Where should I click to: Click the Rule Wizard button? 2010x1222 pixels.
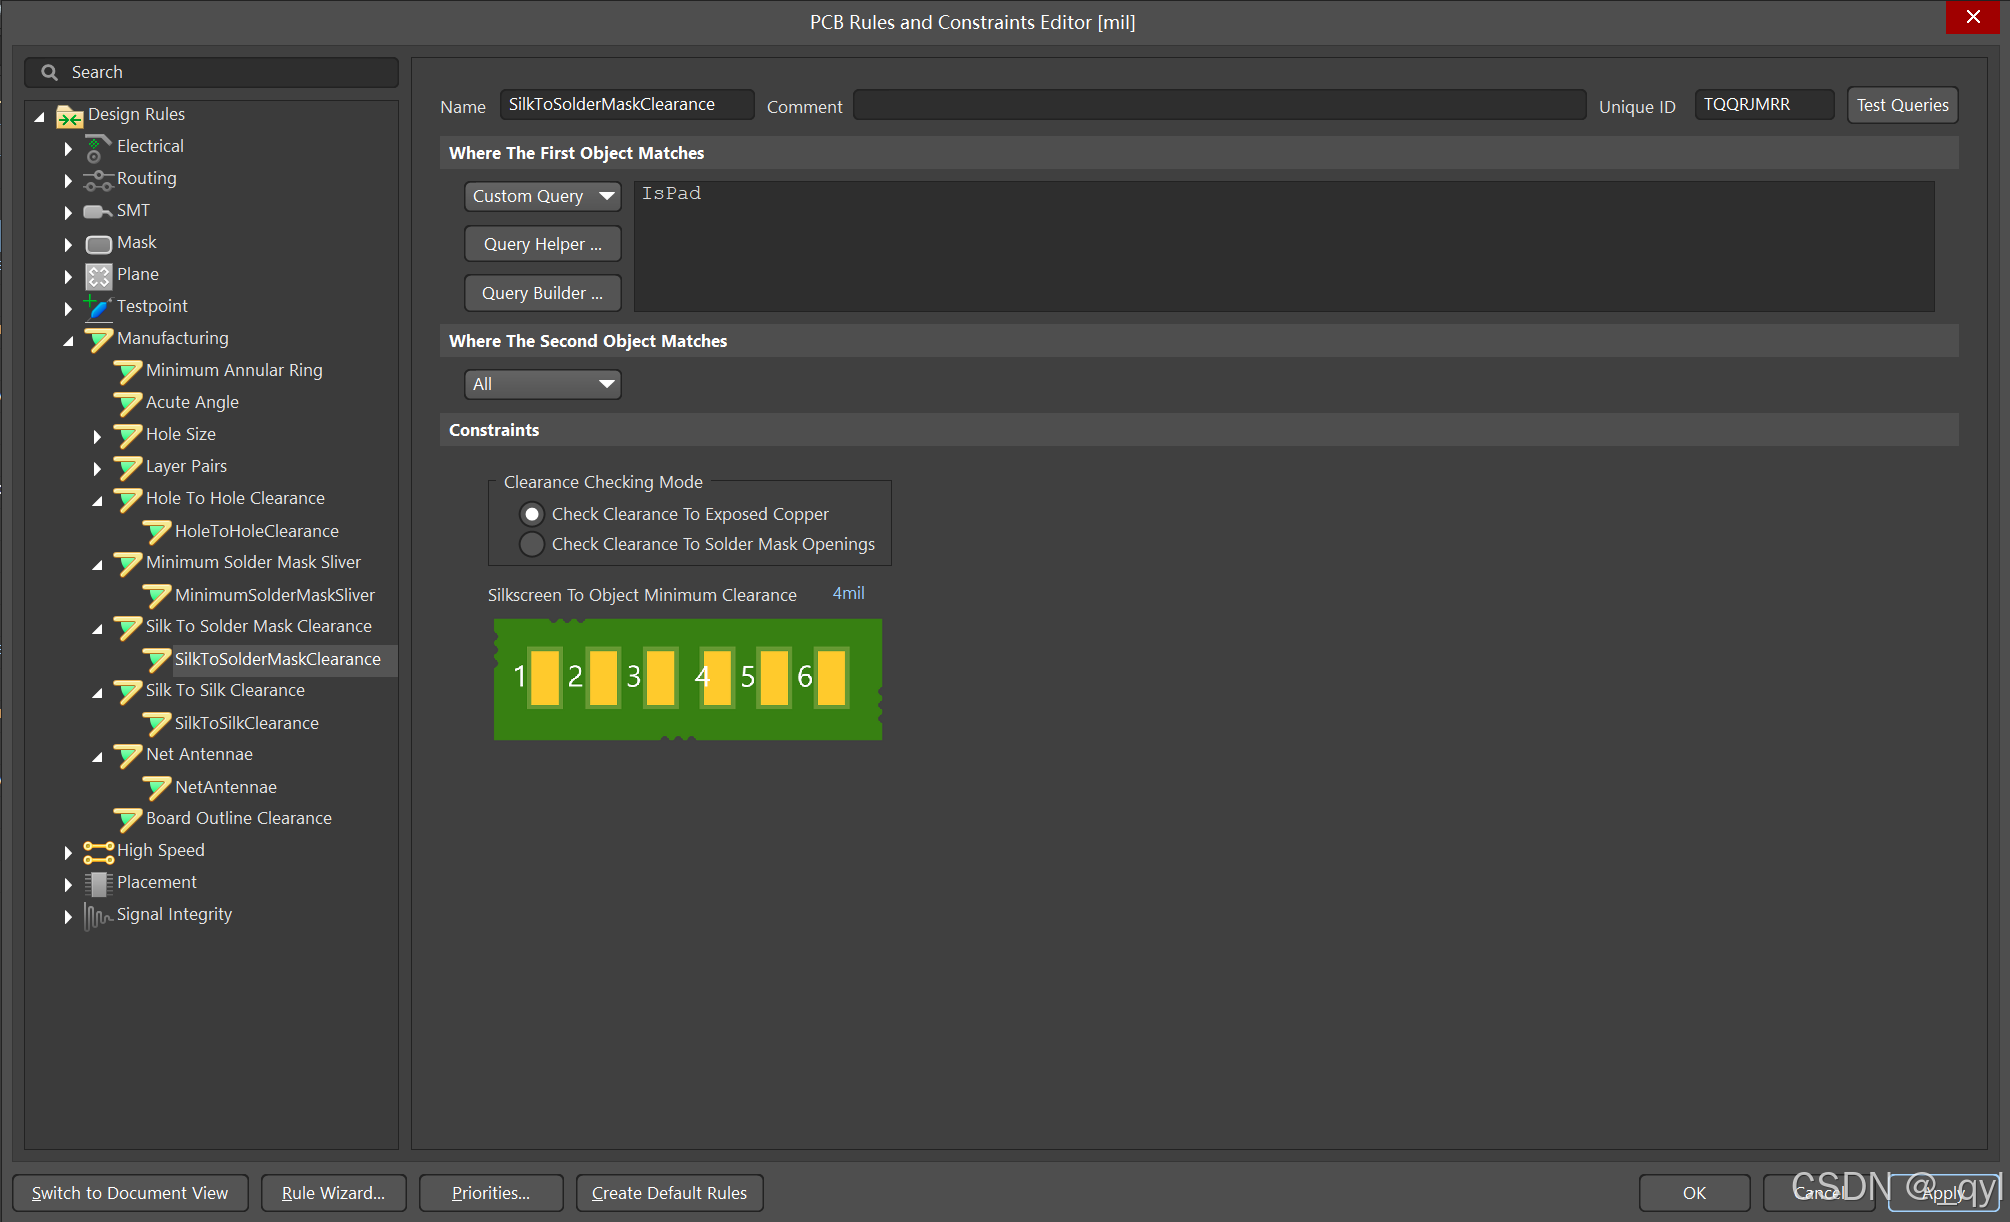pyautogui.click(x=333, y=1193)
